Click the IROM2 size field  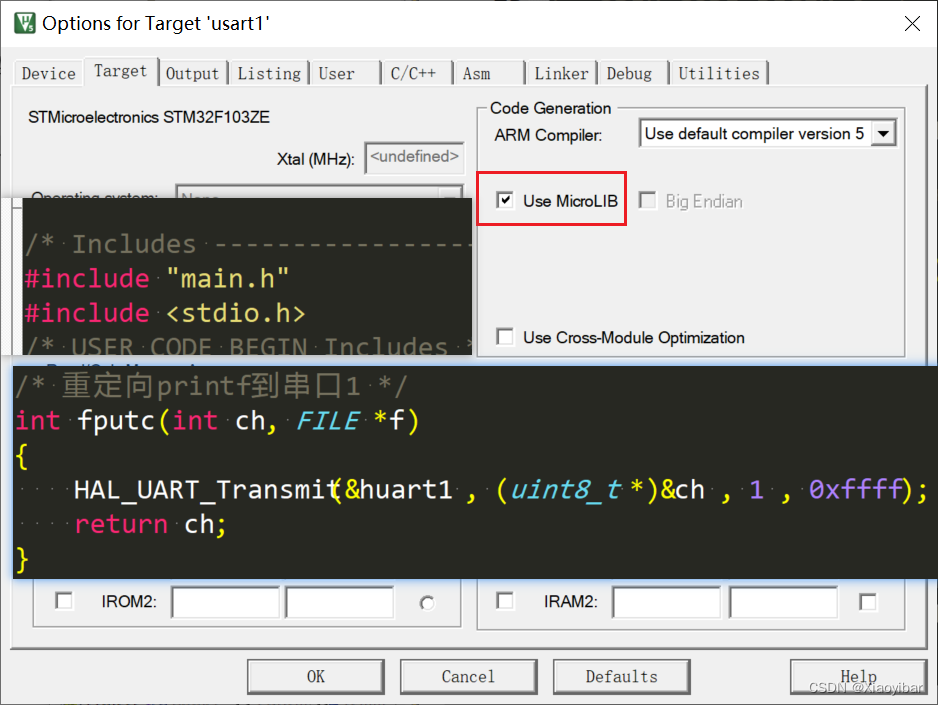coord(340,602)
